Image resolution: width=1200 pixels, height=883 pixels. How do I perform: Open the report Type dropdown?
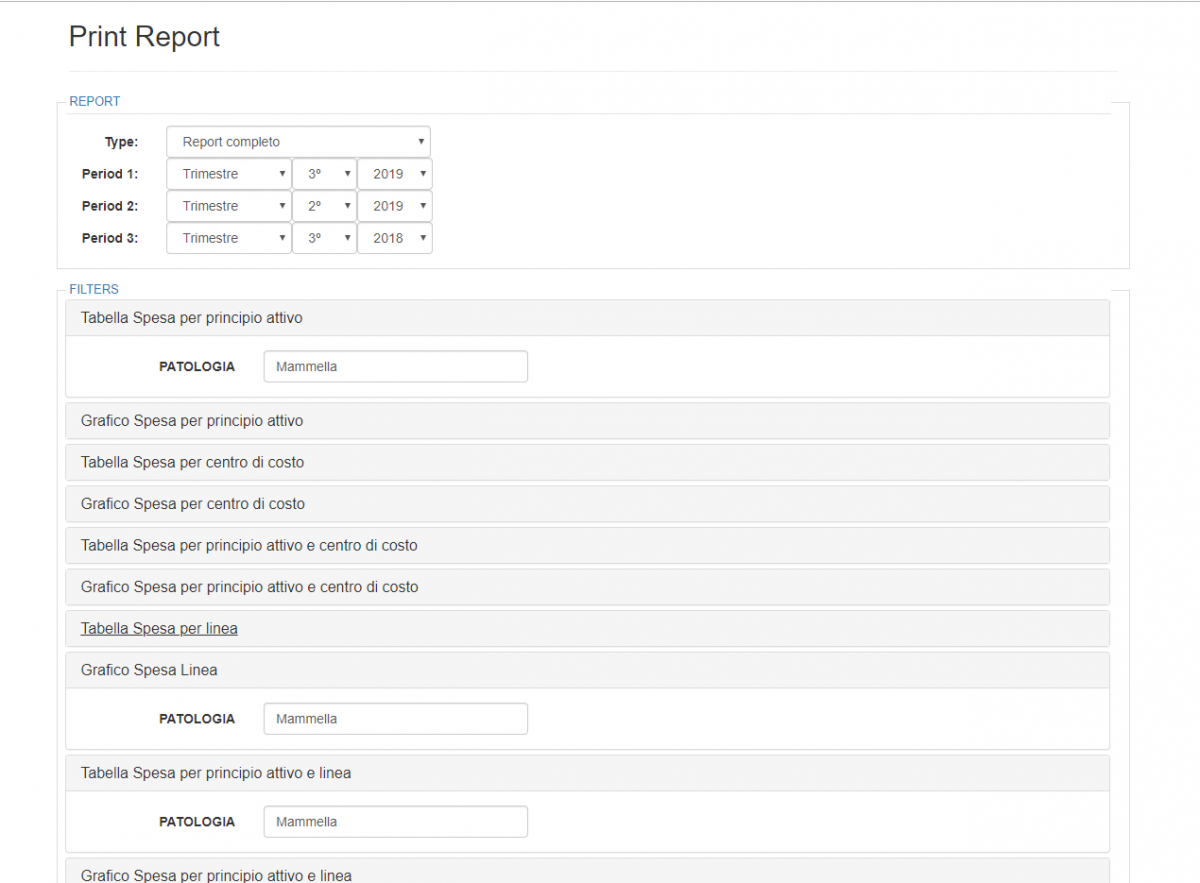298,142
